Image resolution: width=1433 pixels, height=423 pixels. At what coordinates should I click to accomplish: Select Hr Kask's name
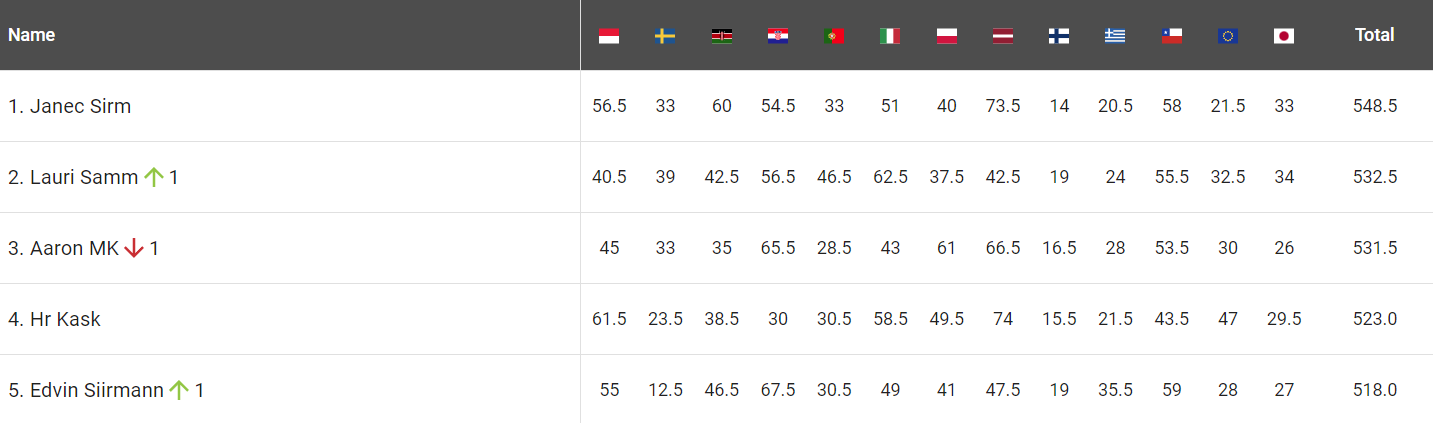[65, 319]
